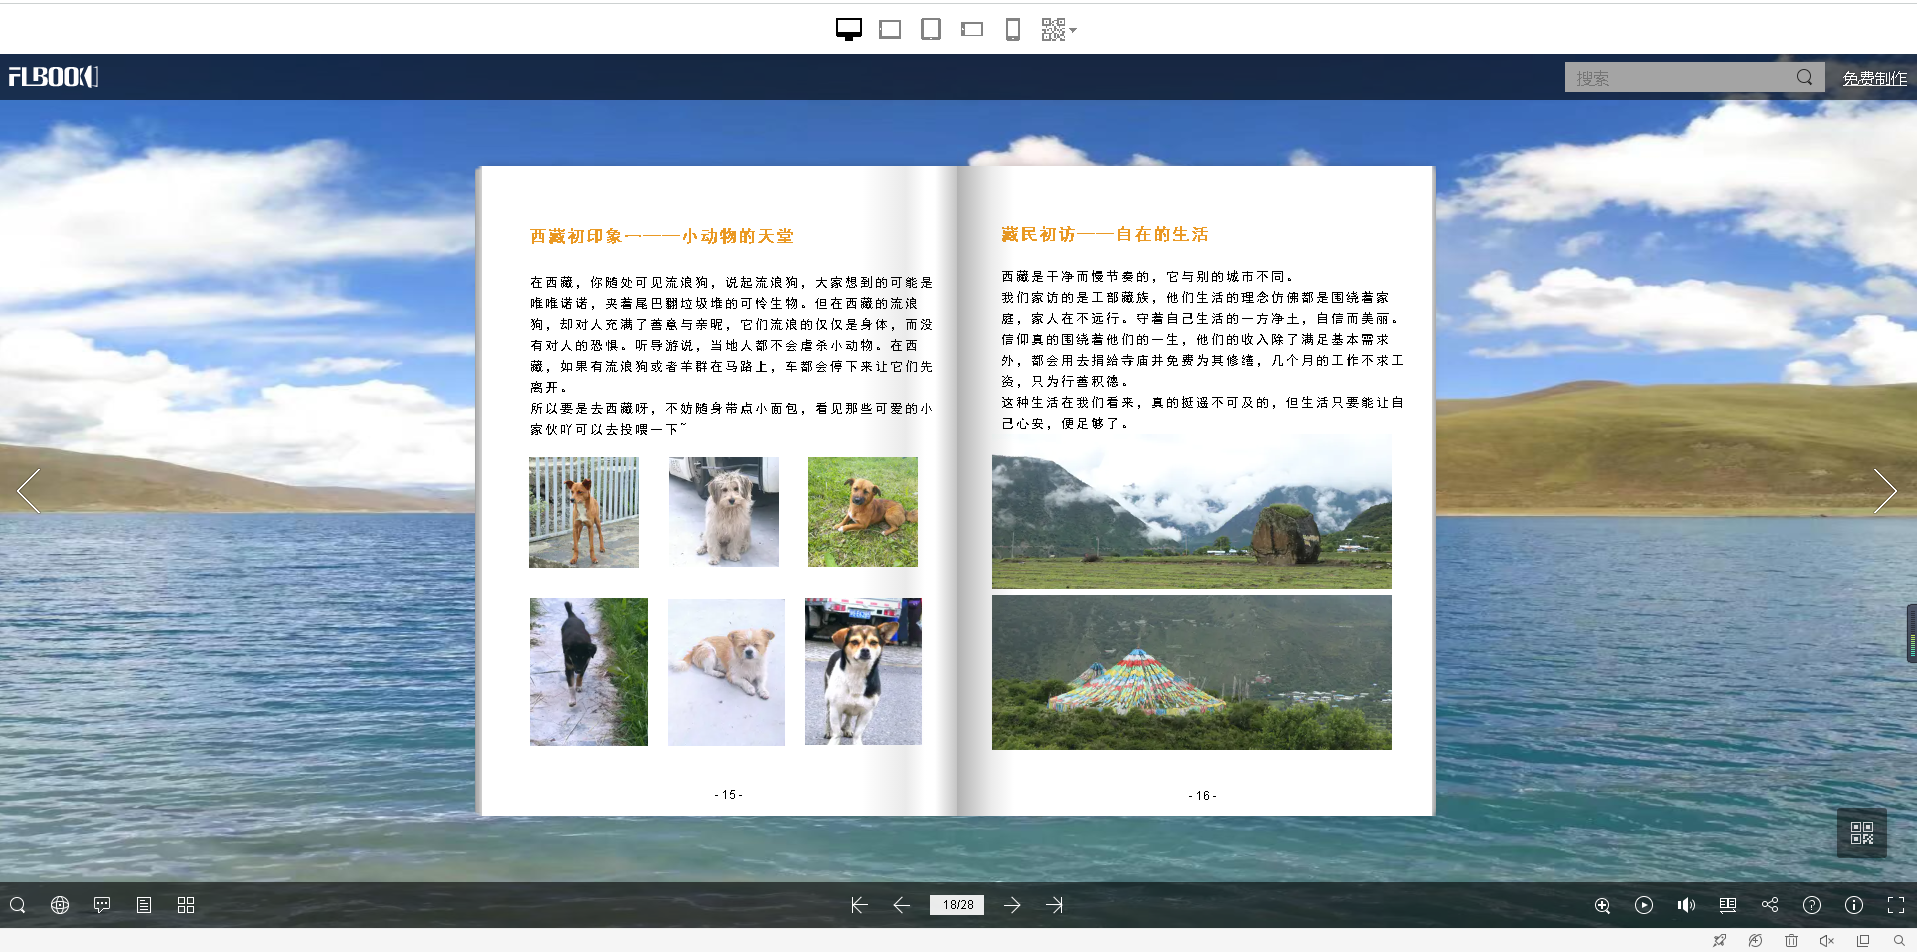Click the trash icon in status bar
This screenshot has width=1917, height=952.
pos(1791,941)
